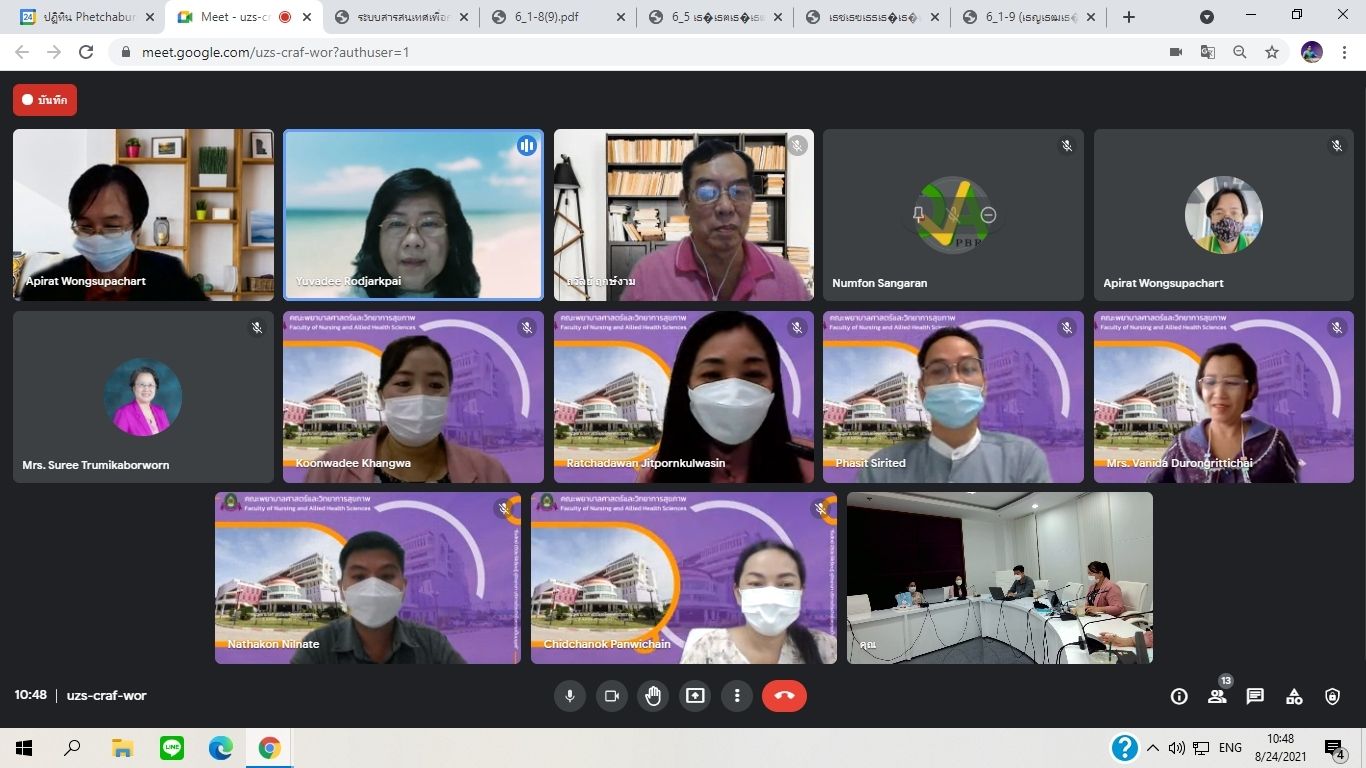
Task: Switch to the ปฏิทิน Phetchaburi calendar tab
Action: (88, 17)
